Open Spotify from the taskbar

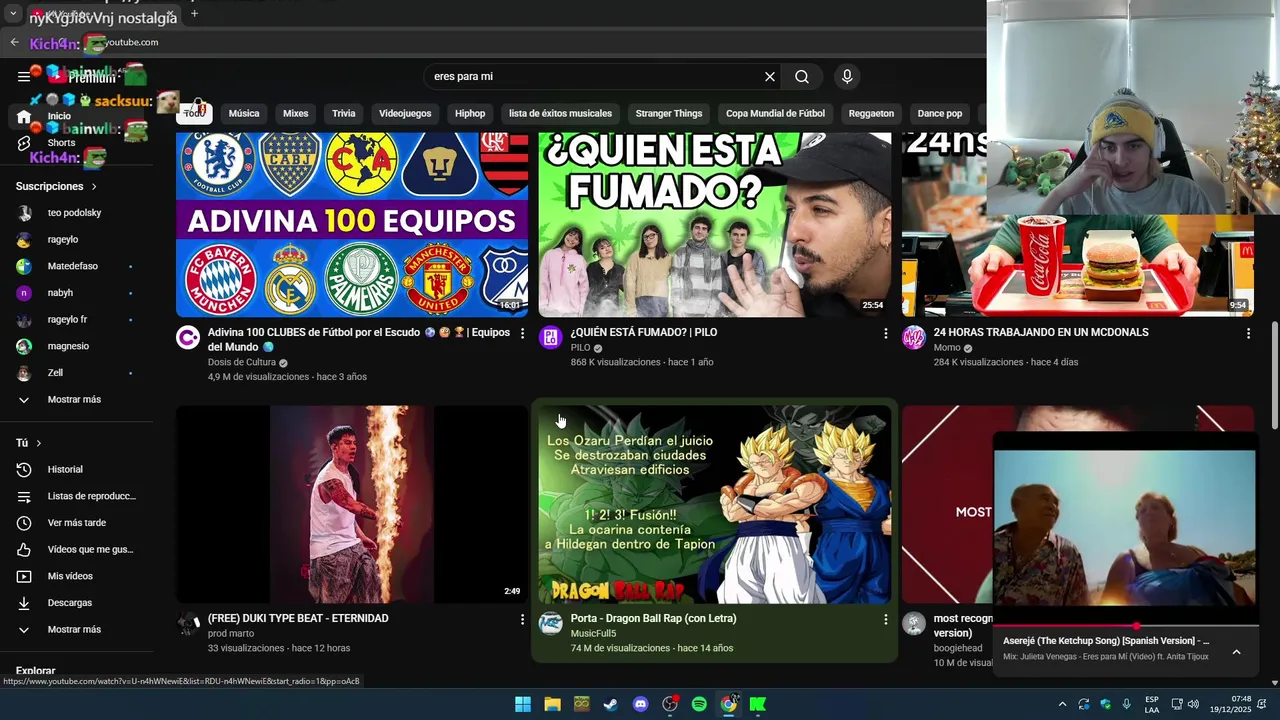tap(699, 704)
